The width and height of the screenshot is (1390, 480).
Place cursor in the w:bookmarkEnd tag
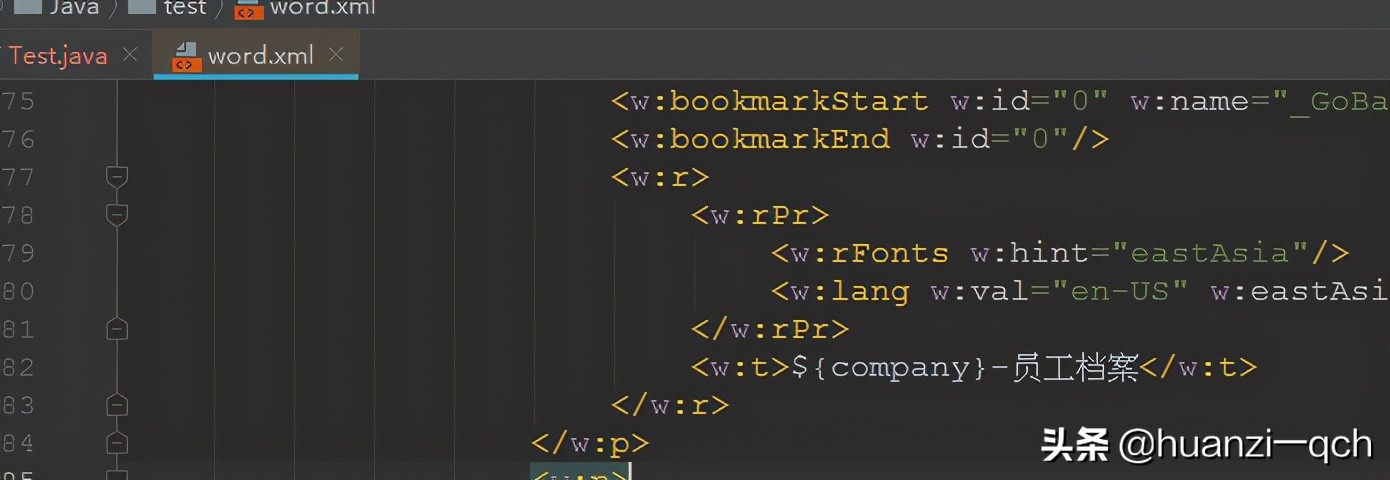[x=750, y=139]
